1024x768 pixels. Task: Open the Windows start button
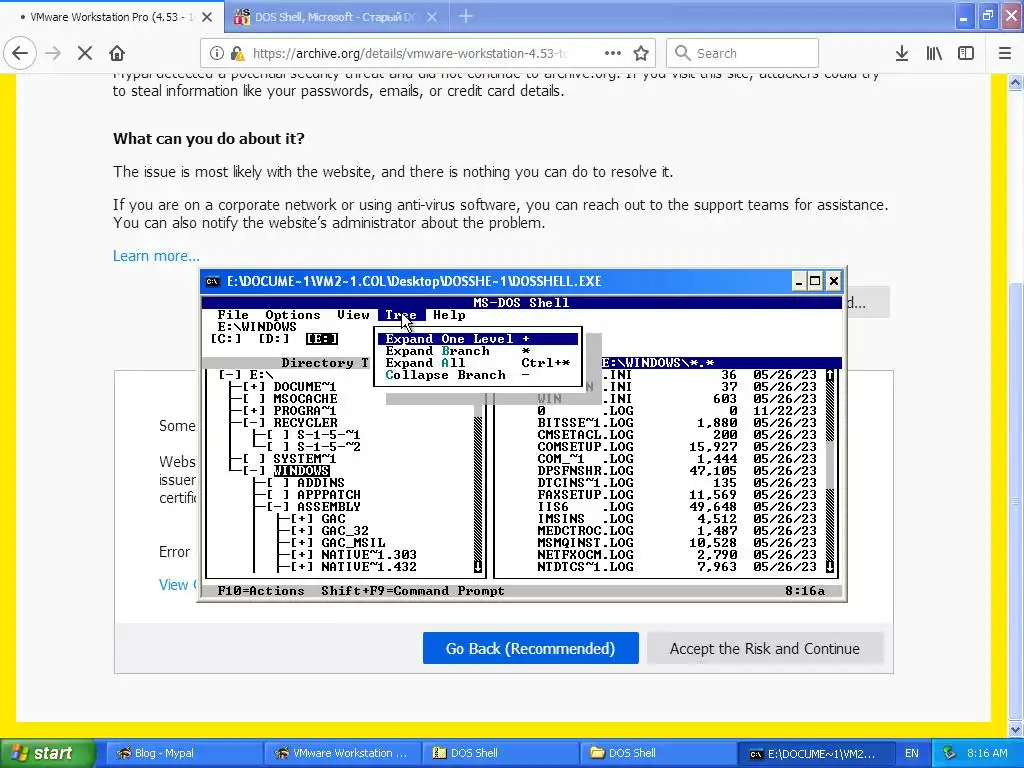point(47,753)
